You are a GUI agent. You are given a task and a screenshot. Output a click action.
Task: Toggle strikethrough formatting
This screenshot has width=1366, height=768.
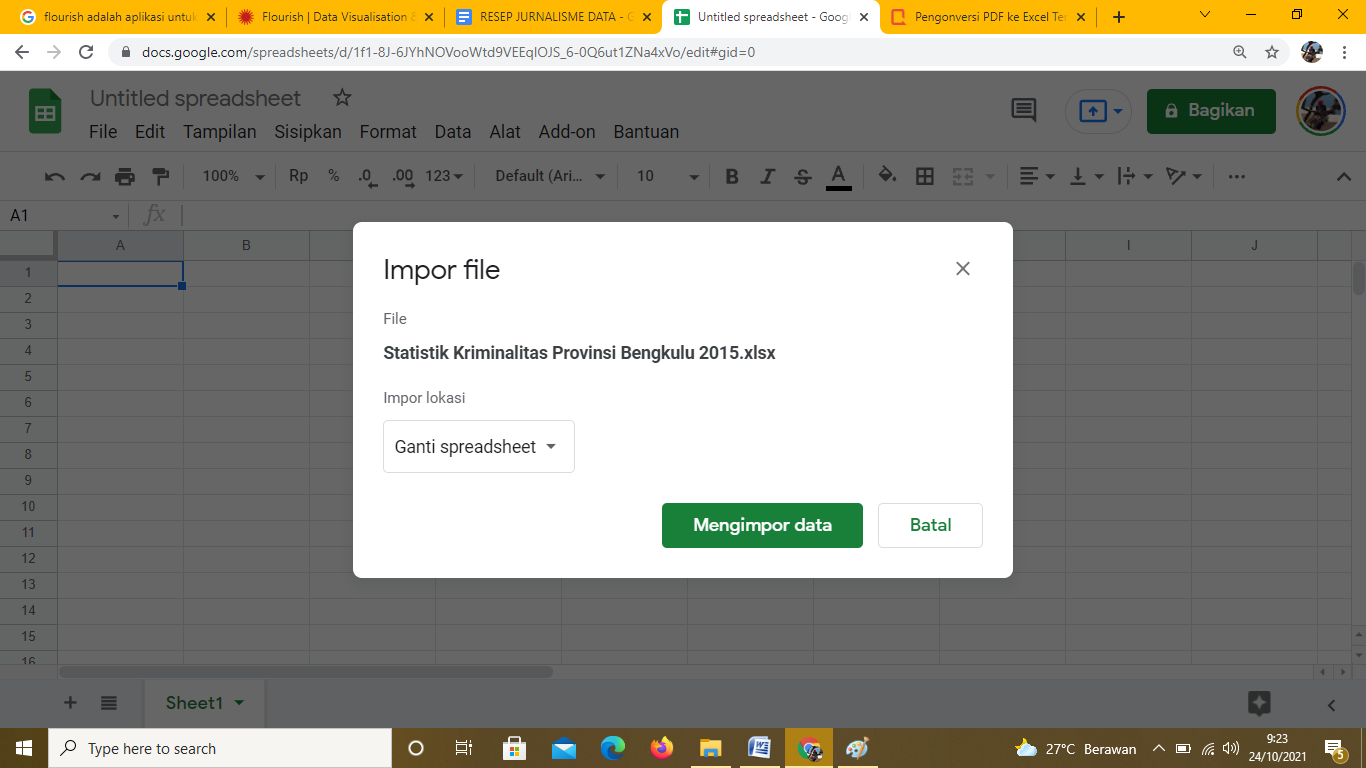(802, 177)
